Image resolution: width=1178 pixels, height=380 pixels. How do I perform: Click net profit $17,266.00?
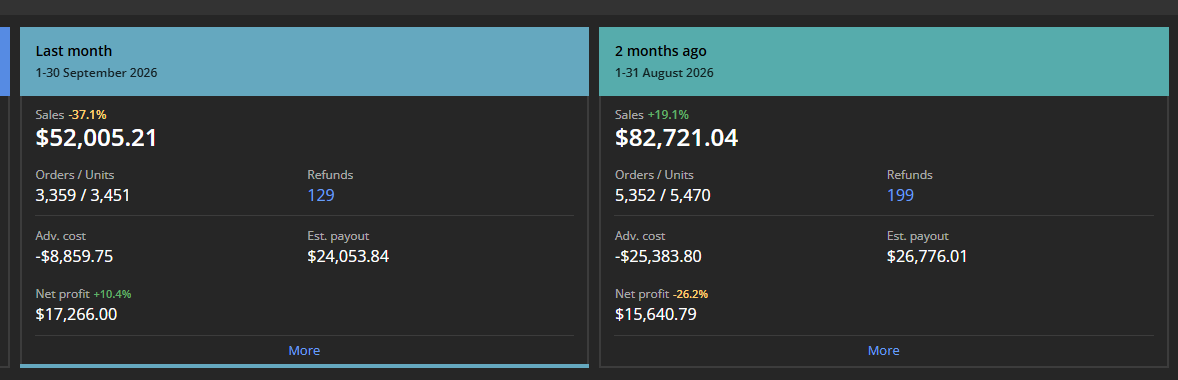(76, 314)
